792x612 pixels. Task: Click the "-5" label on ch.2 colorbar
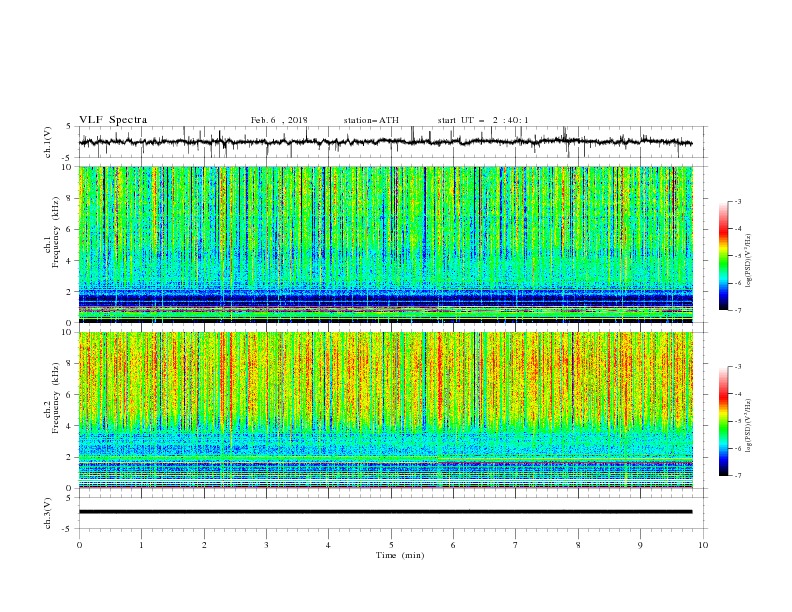[x=738, y=421]
